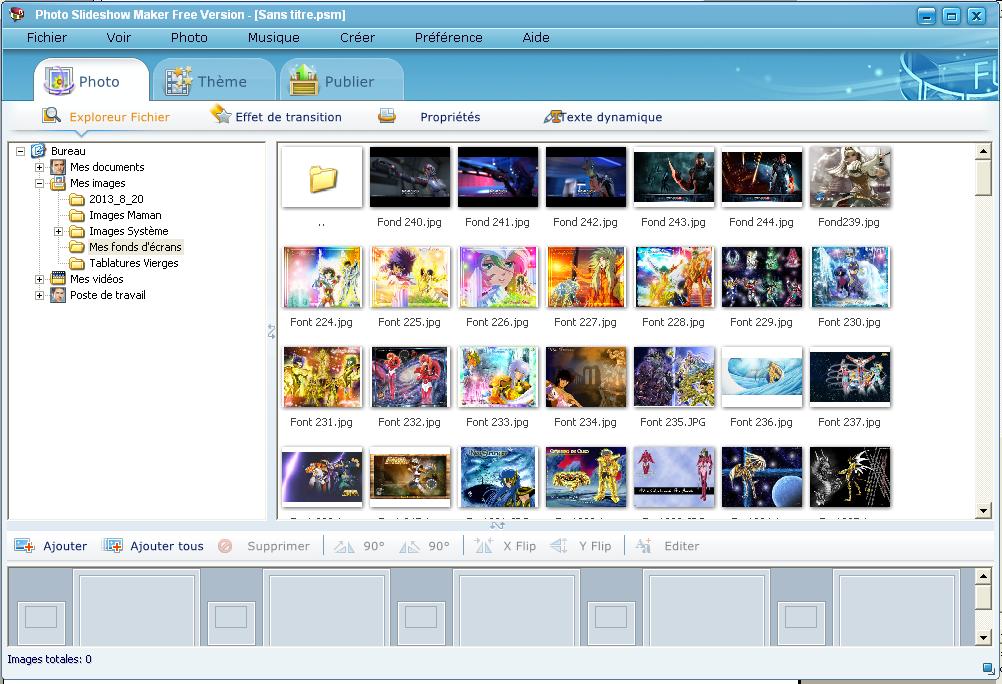Screen dimensions: 1002x684
Task: Expand the Images Système folder
Action: tap(59, 231)
